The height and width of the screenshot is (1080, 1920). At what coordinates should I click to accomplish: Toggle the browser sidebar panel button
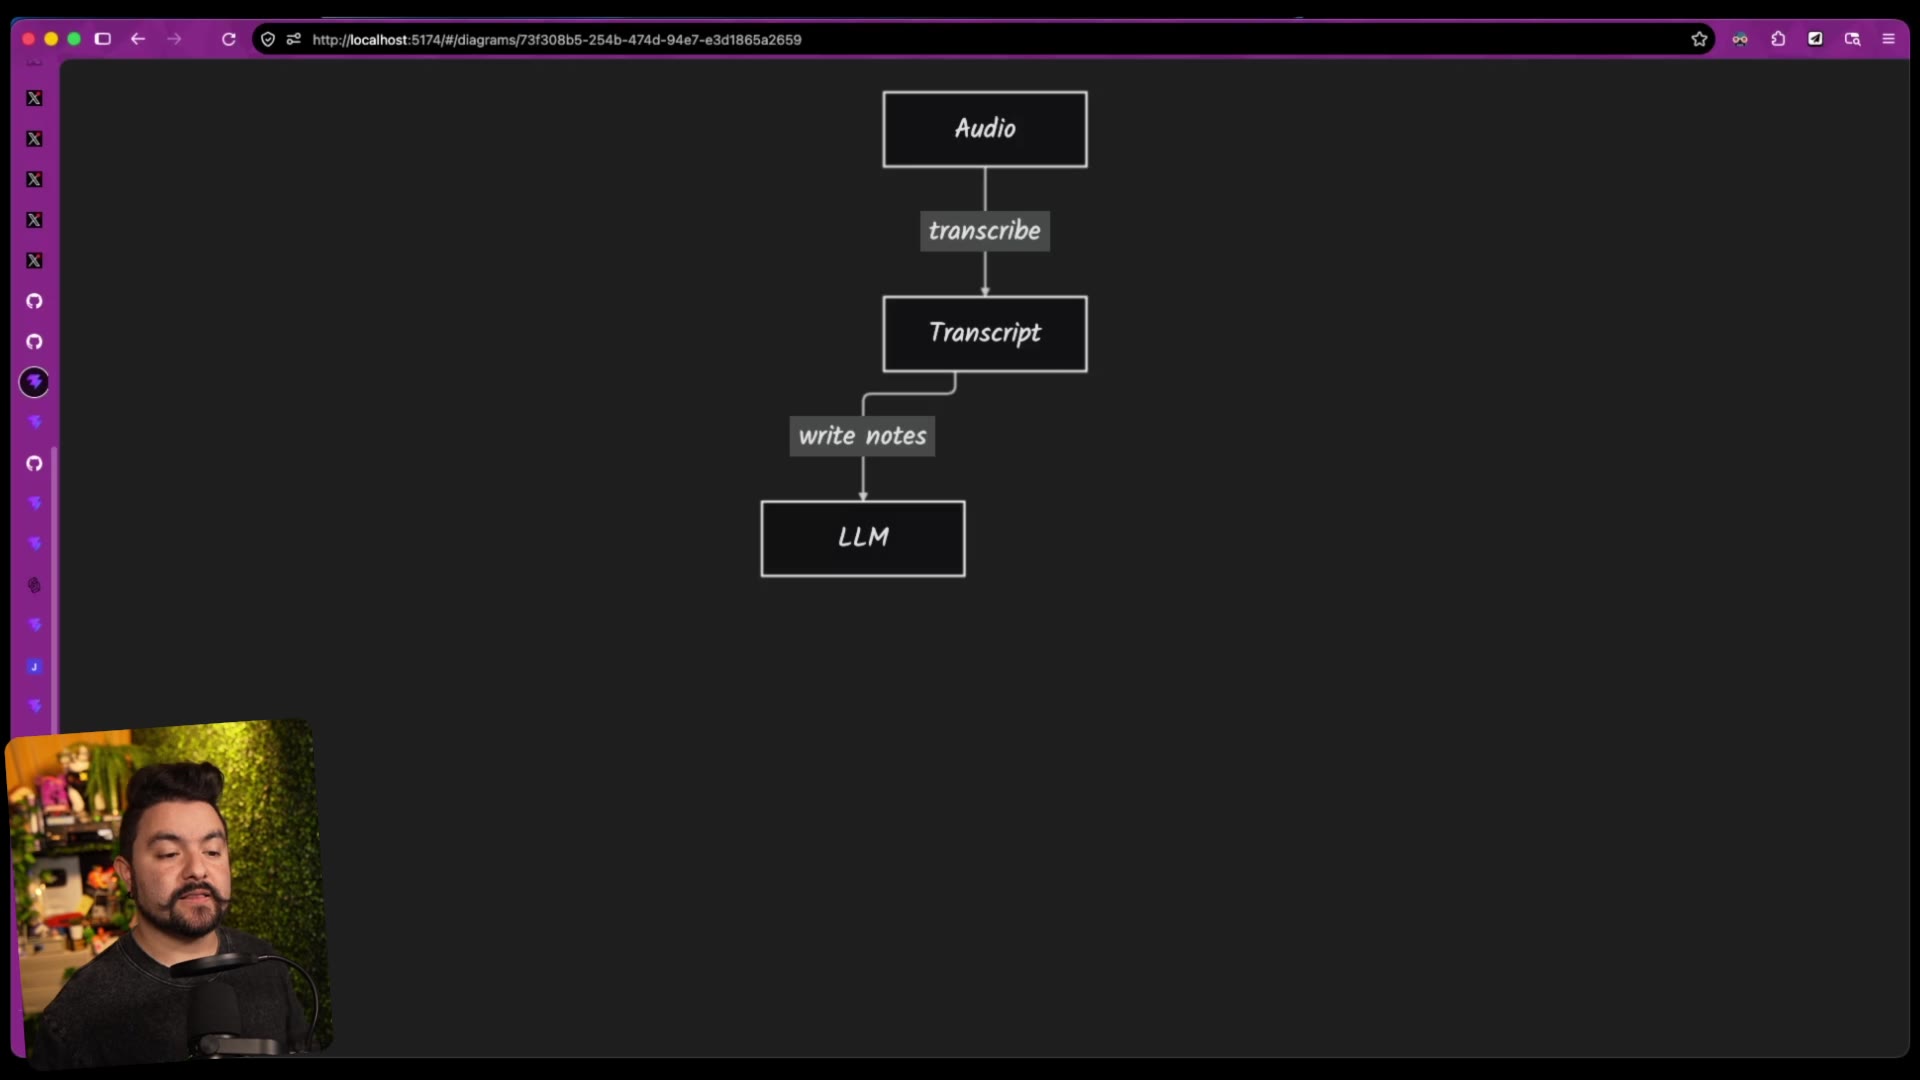click(x=102, y=39)
